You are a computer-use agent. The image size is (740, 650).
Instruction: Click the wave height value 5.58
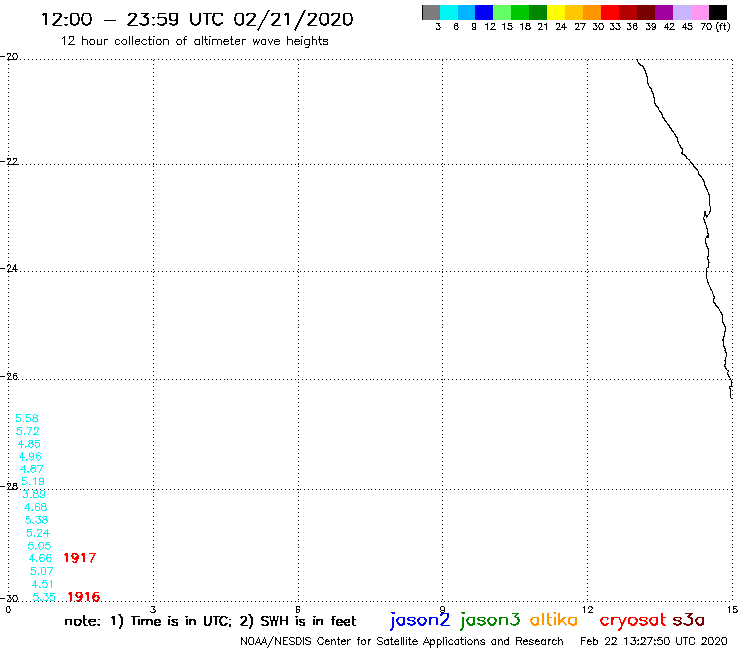(27, 418)
